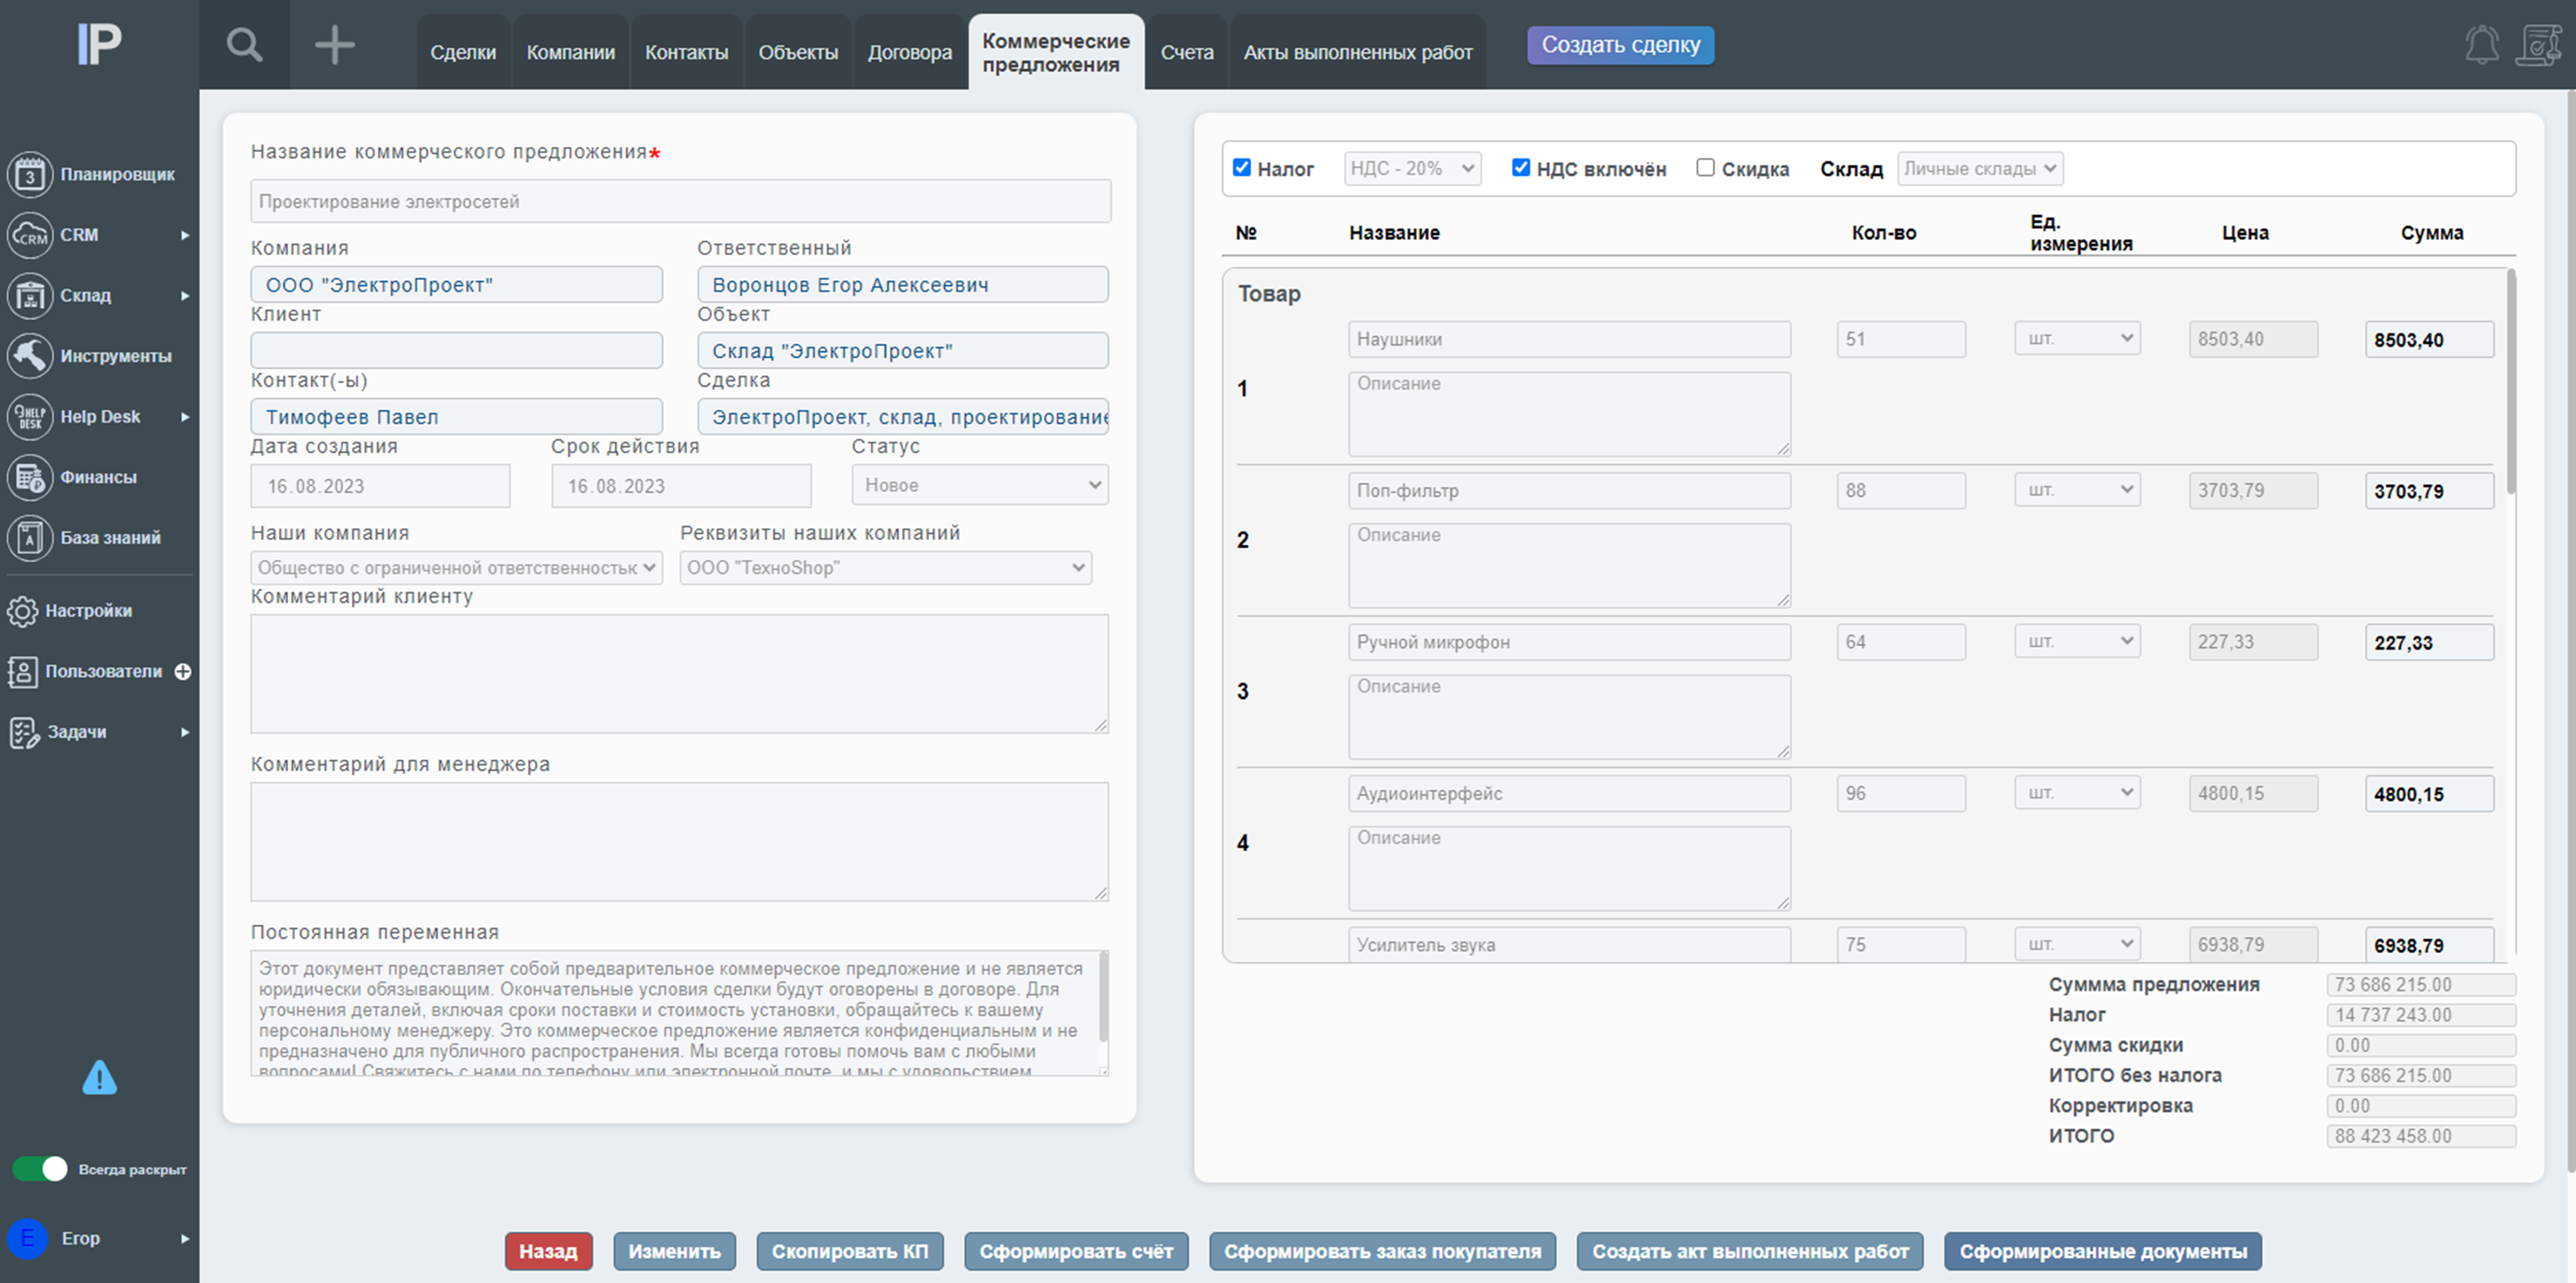Switch to the Компании tab
The width and height of the screenshot is (2576, 1283).
571,52
